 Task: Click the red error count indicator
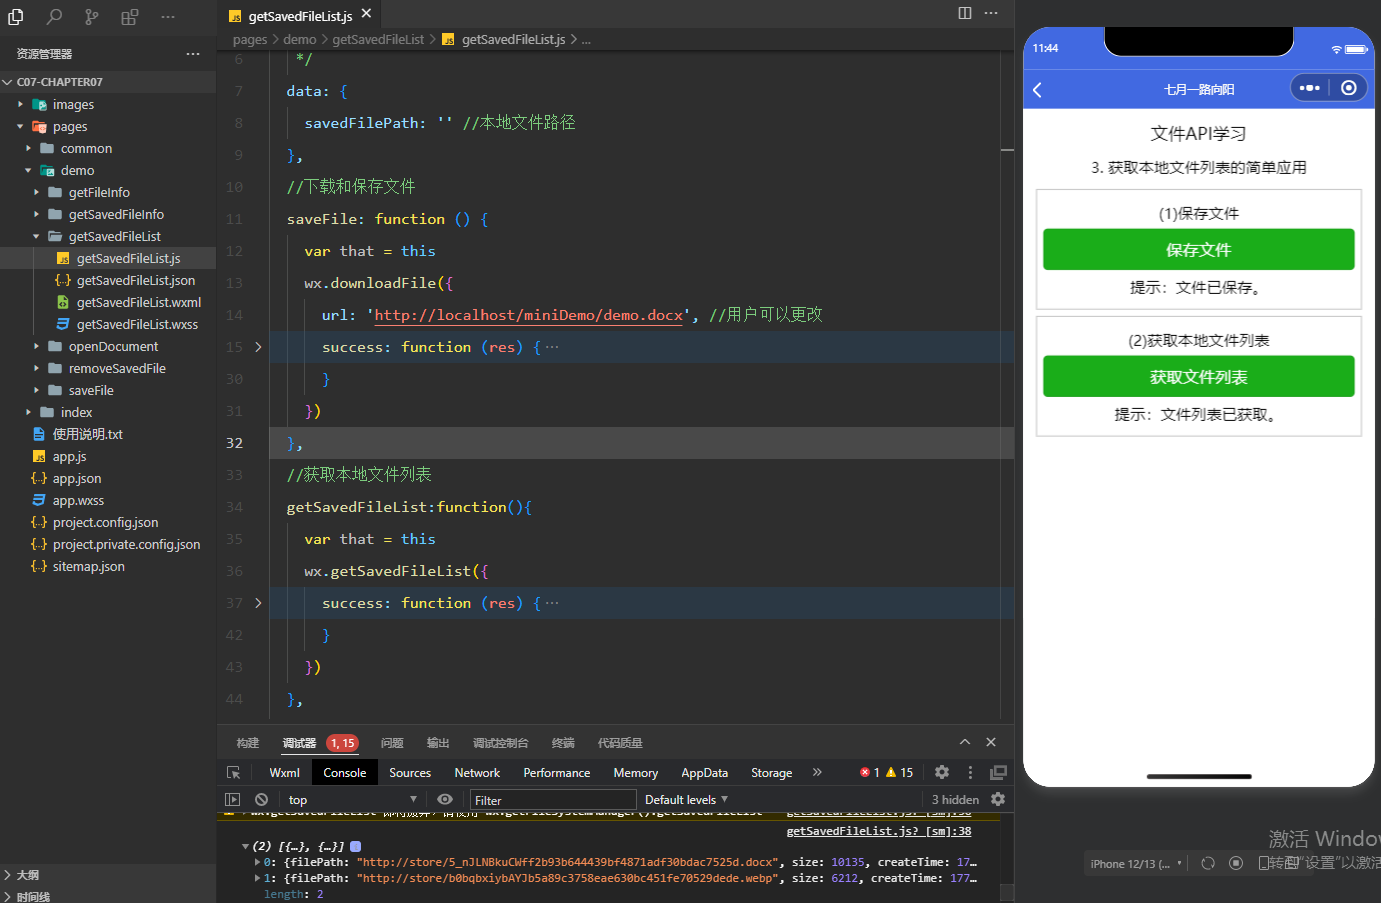(x=870, y=772)
